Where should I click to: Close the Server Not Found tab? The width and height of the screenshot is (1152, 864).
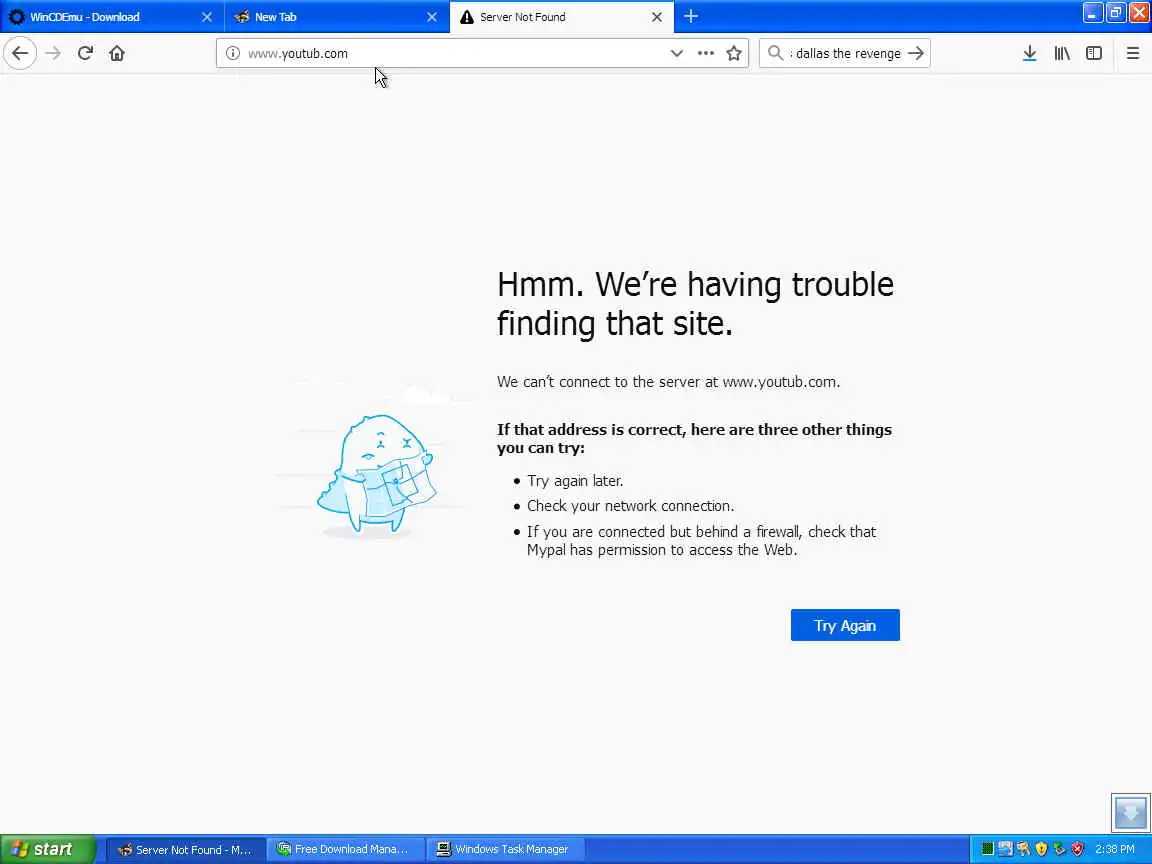coord(657,17)
